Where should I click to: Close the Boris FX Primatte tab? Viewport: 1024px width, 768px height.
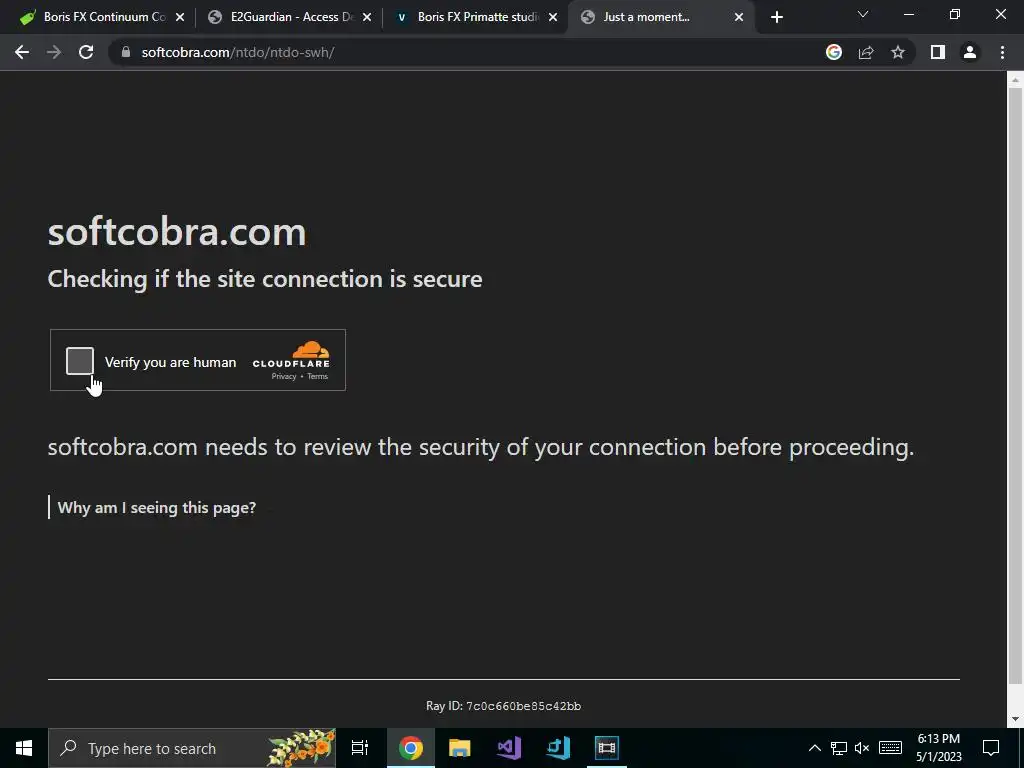point(553,18)
